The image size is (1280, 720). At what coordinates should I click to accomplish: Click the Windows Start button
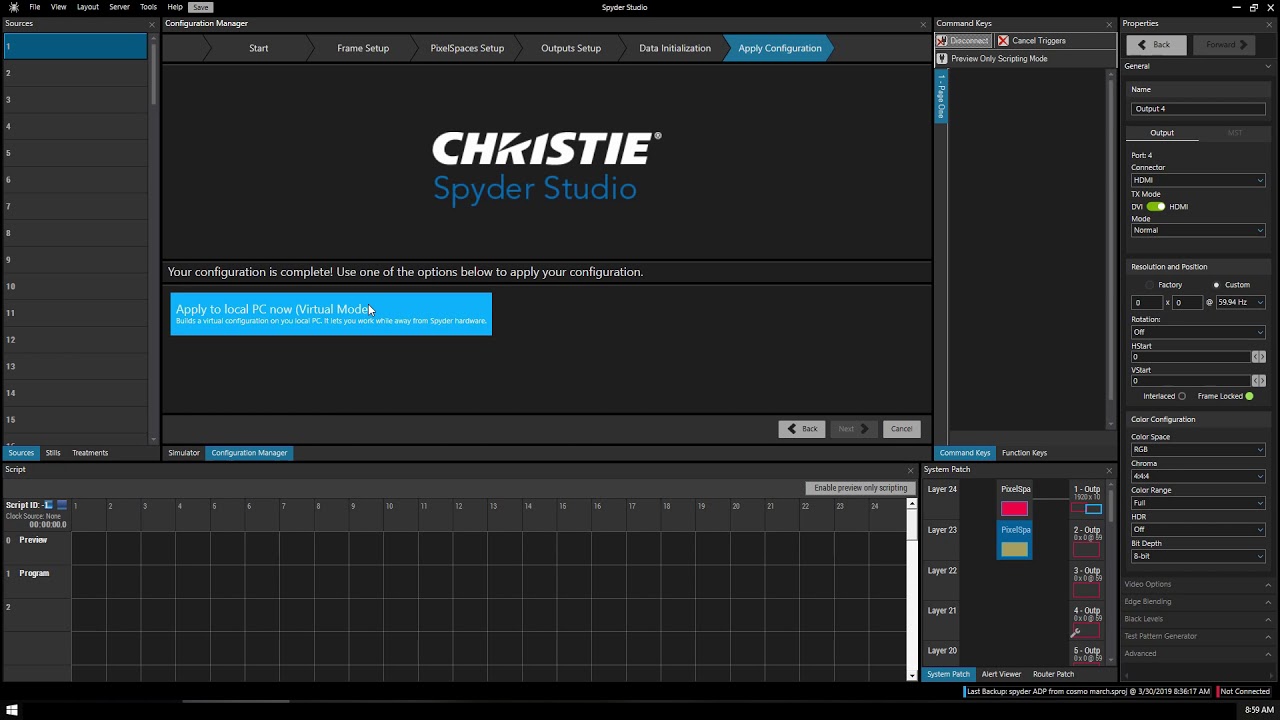click(x=13, y=710)
